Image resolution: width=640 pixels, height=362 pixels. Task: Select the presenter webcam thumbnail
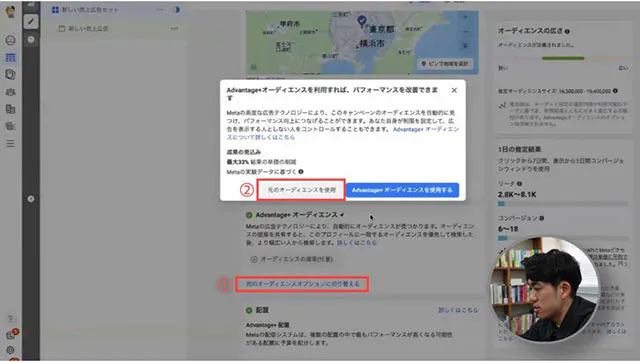(x=544, y=290)
